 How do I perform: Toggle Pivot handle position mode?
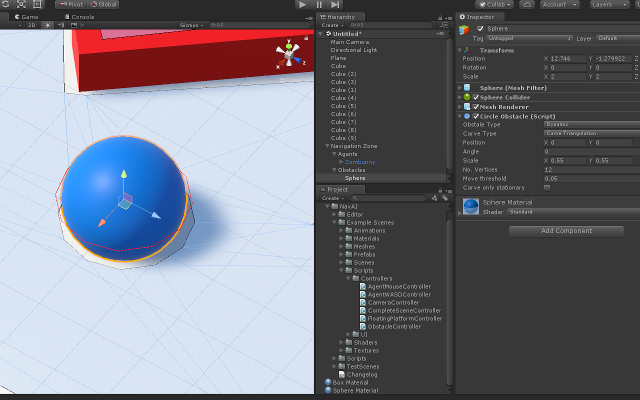point(71,4)
